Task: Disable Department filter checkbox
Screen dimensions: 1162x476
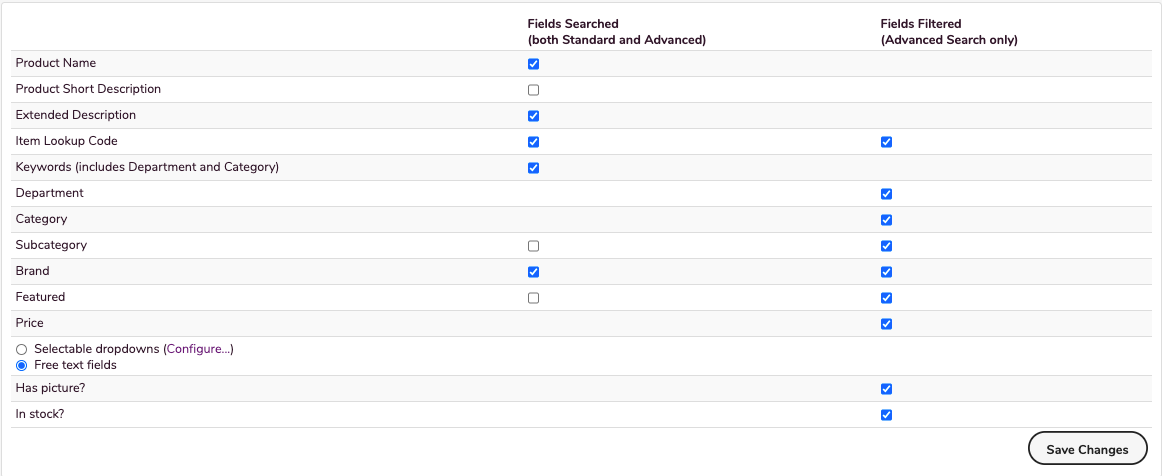Action: pos(886,194)
